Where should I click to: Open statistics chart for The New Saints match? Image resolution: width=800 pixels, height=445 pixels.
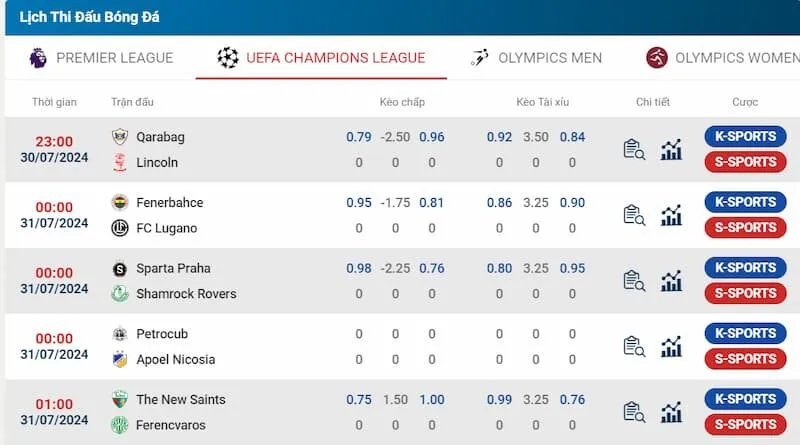tap(671, 412)
